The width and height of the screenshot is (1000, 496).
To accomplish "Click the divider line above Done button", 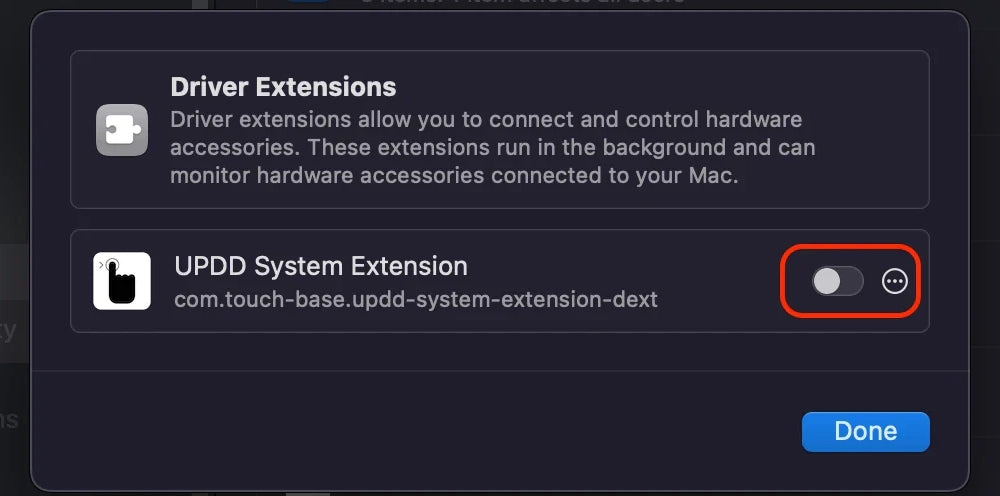I will [499, 371].
